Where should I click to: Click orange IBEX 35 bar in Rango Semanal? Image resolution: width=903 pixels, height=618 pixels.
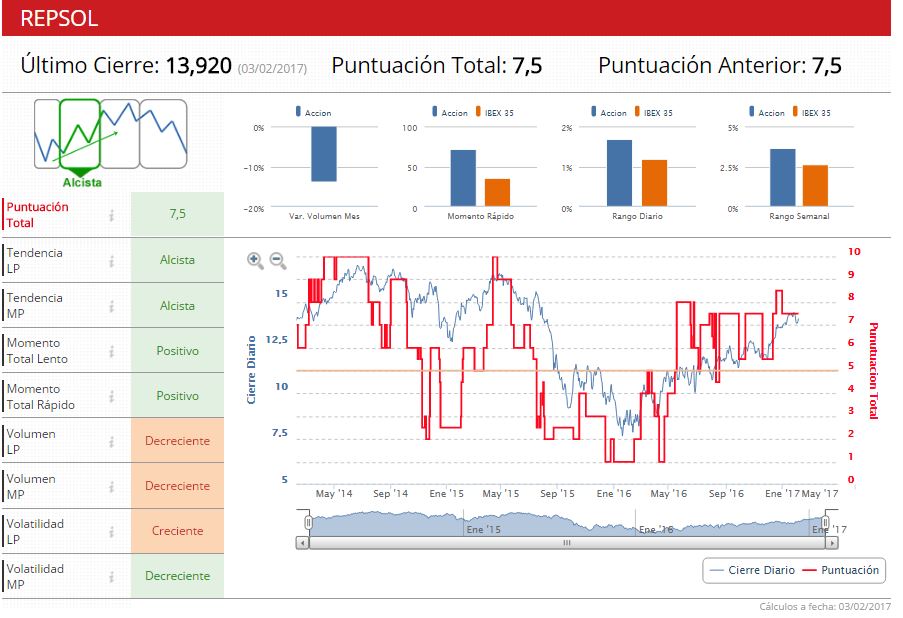point(815,185)
